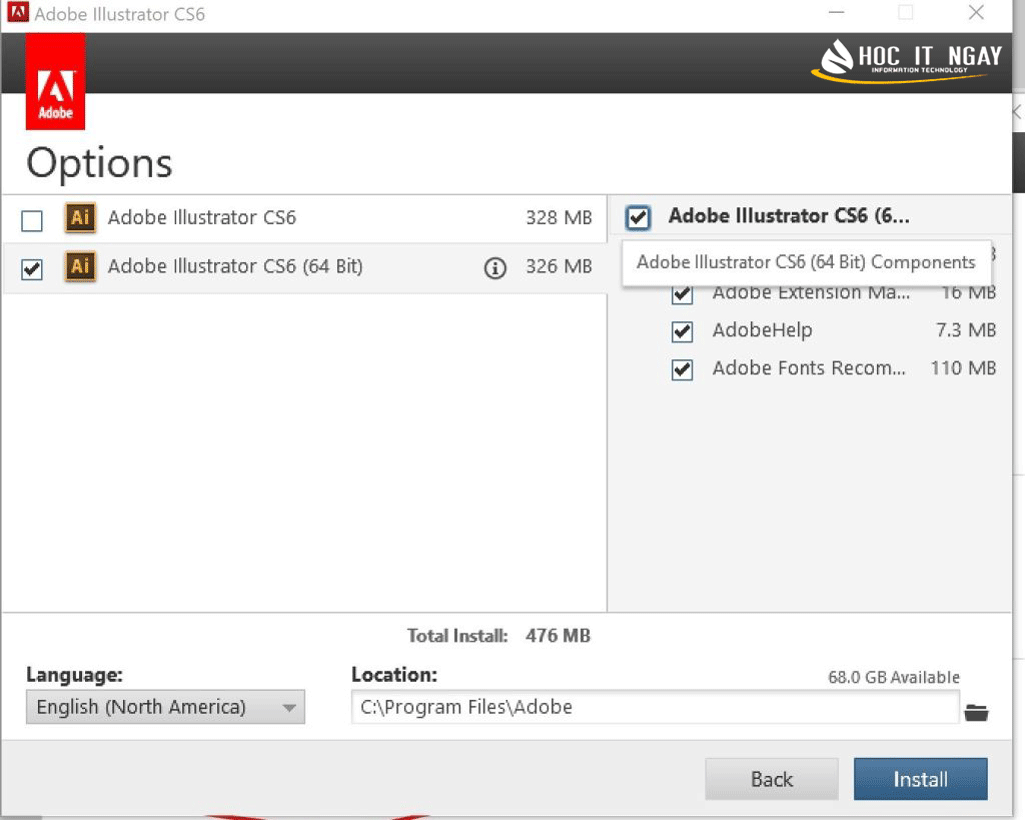Minimize the Adobe Illustrator CS6 installer window
The height and width of the screenshot is (820, 1025).
(x=836, y=12)
